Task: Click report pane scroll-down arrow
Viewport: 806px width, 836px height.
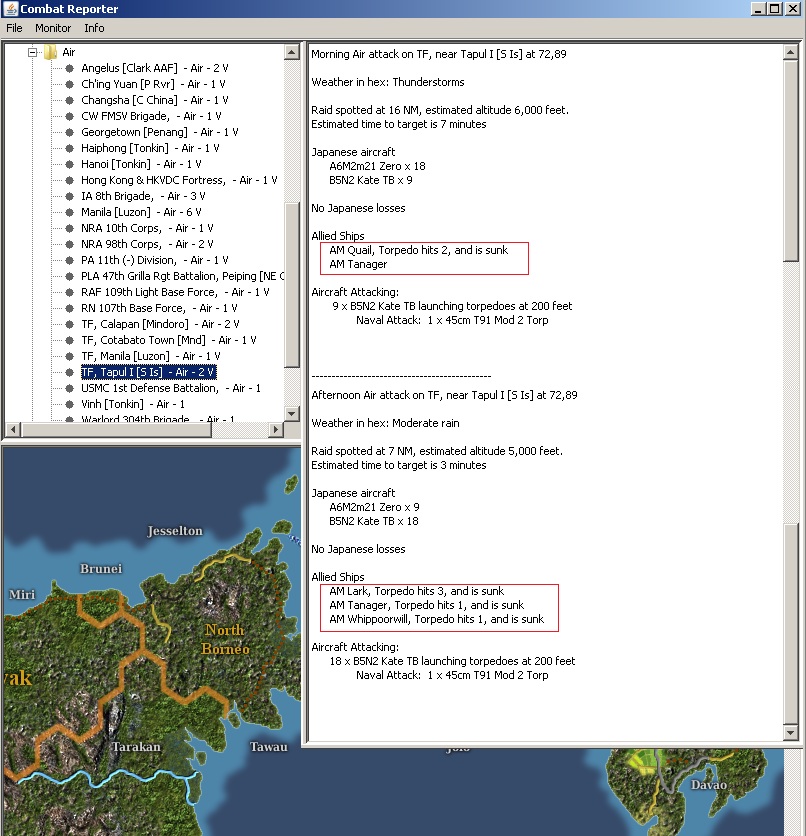Action: tap(791, 733)
